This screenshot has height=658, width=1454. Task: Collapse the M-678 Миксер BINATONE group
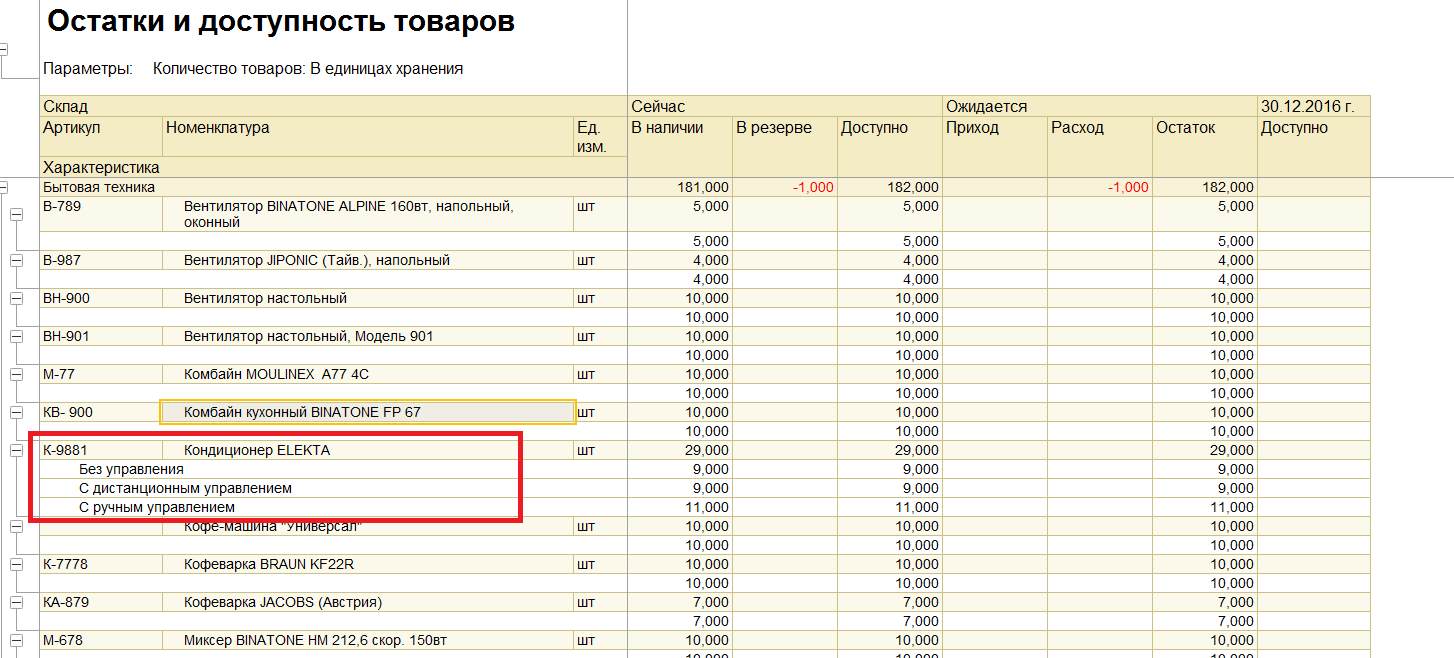coord(16,640)
